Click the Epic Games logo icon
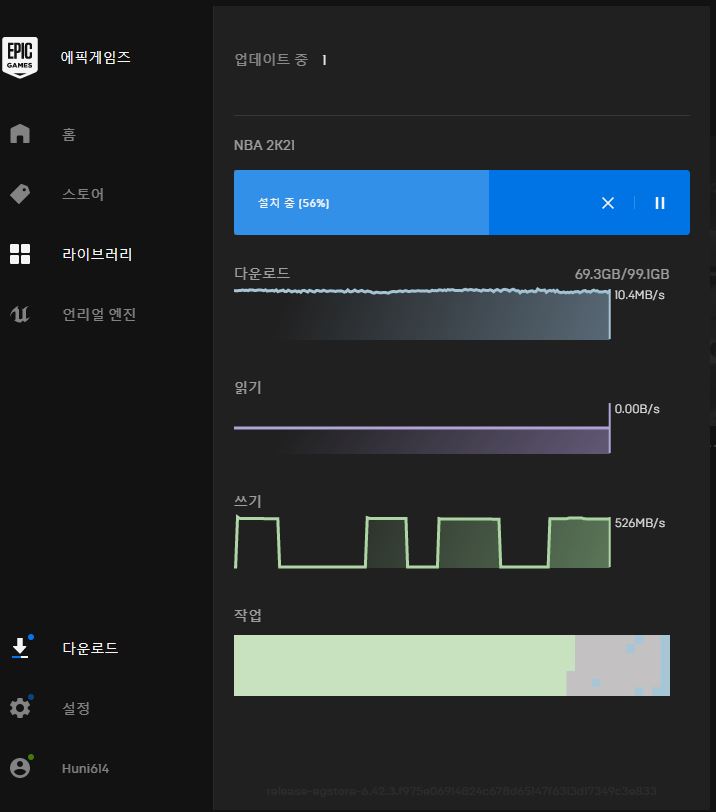 (x=20, y=57)
